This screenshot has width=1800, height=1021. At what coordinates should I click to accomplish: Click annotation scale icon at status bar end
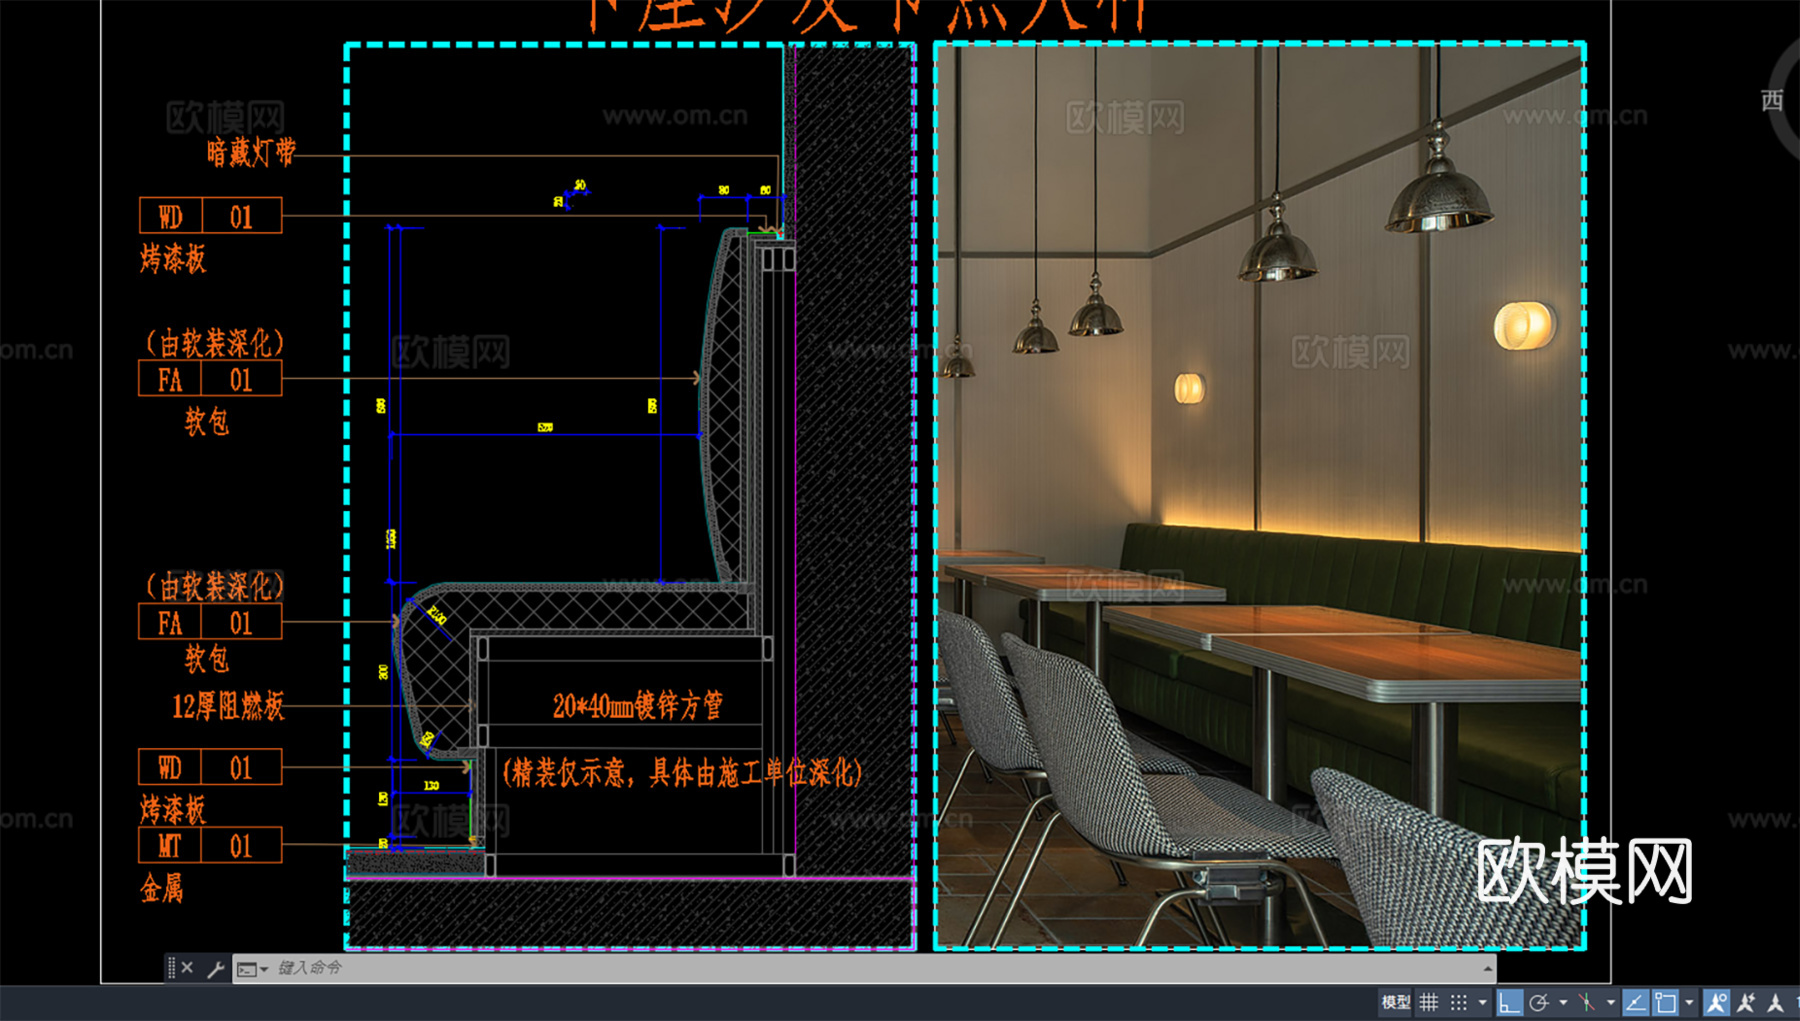click(x=1775, y=1002)
